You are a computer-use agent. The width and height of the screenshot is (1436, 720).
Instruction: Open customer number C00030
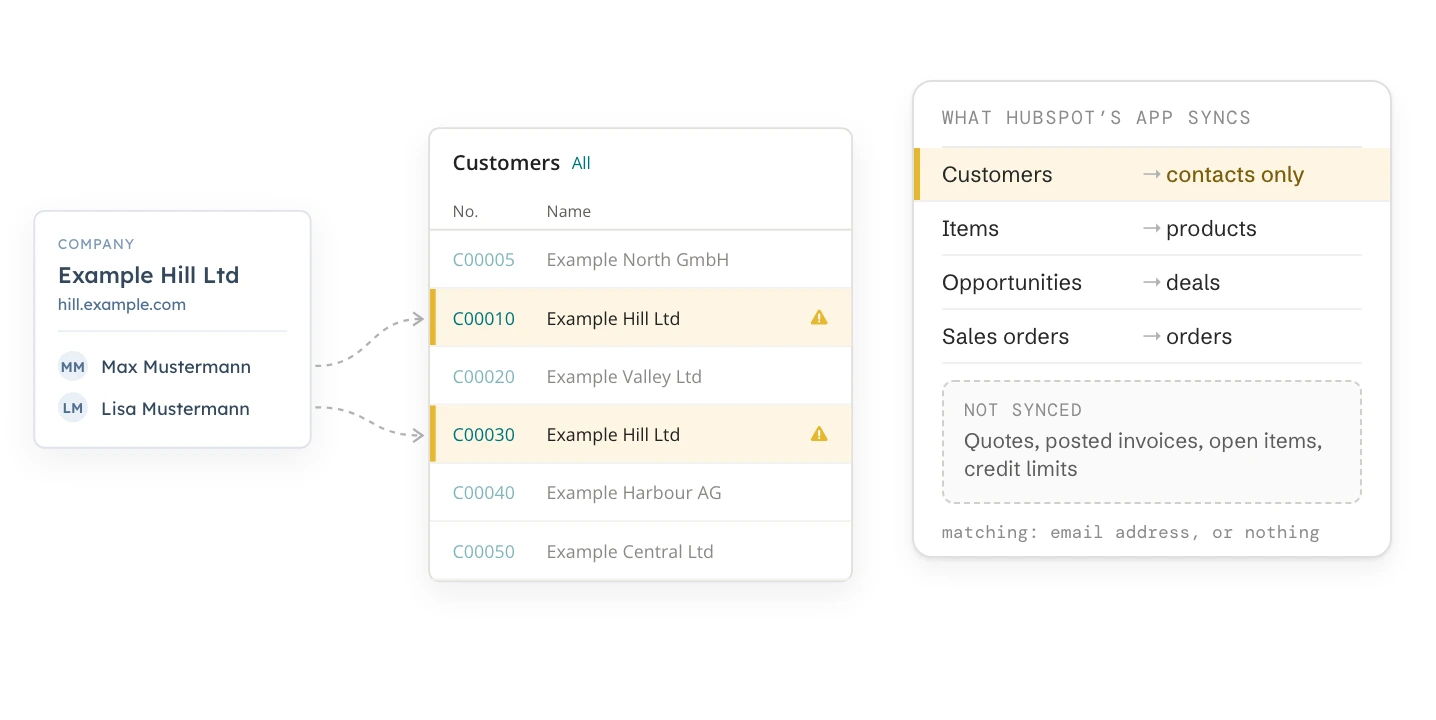484,435
